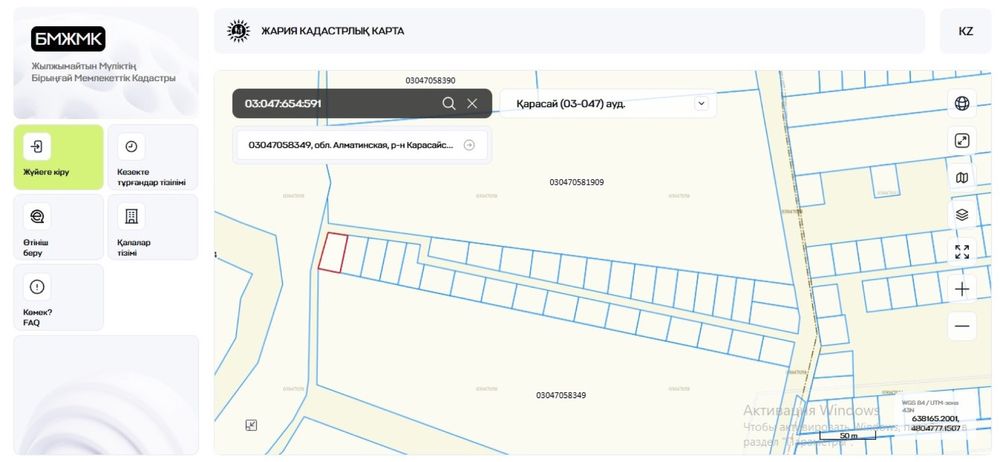The height and width of the screenshot is (462, 1000).
Task: Switch language using KZ button
Action: click(965, 31)
